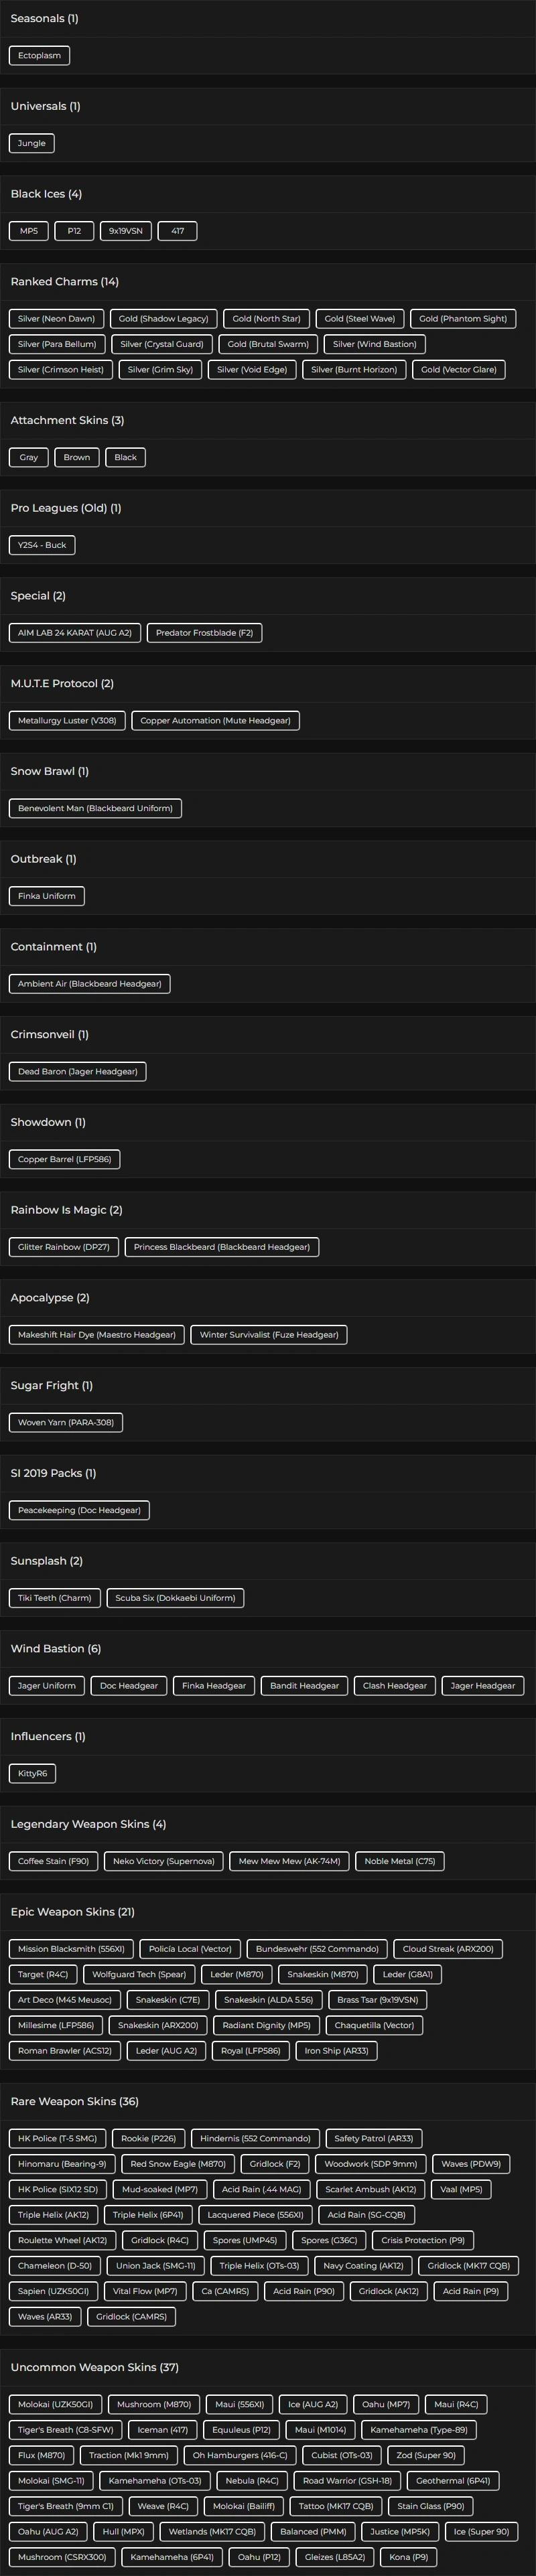The height and width of the screenshot is (2576, 536).
Task: Click the Oh Hamburgers (416-C) tag
Action: click(240, 2455)
